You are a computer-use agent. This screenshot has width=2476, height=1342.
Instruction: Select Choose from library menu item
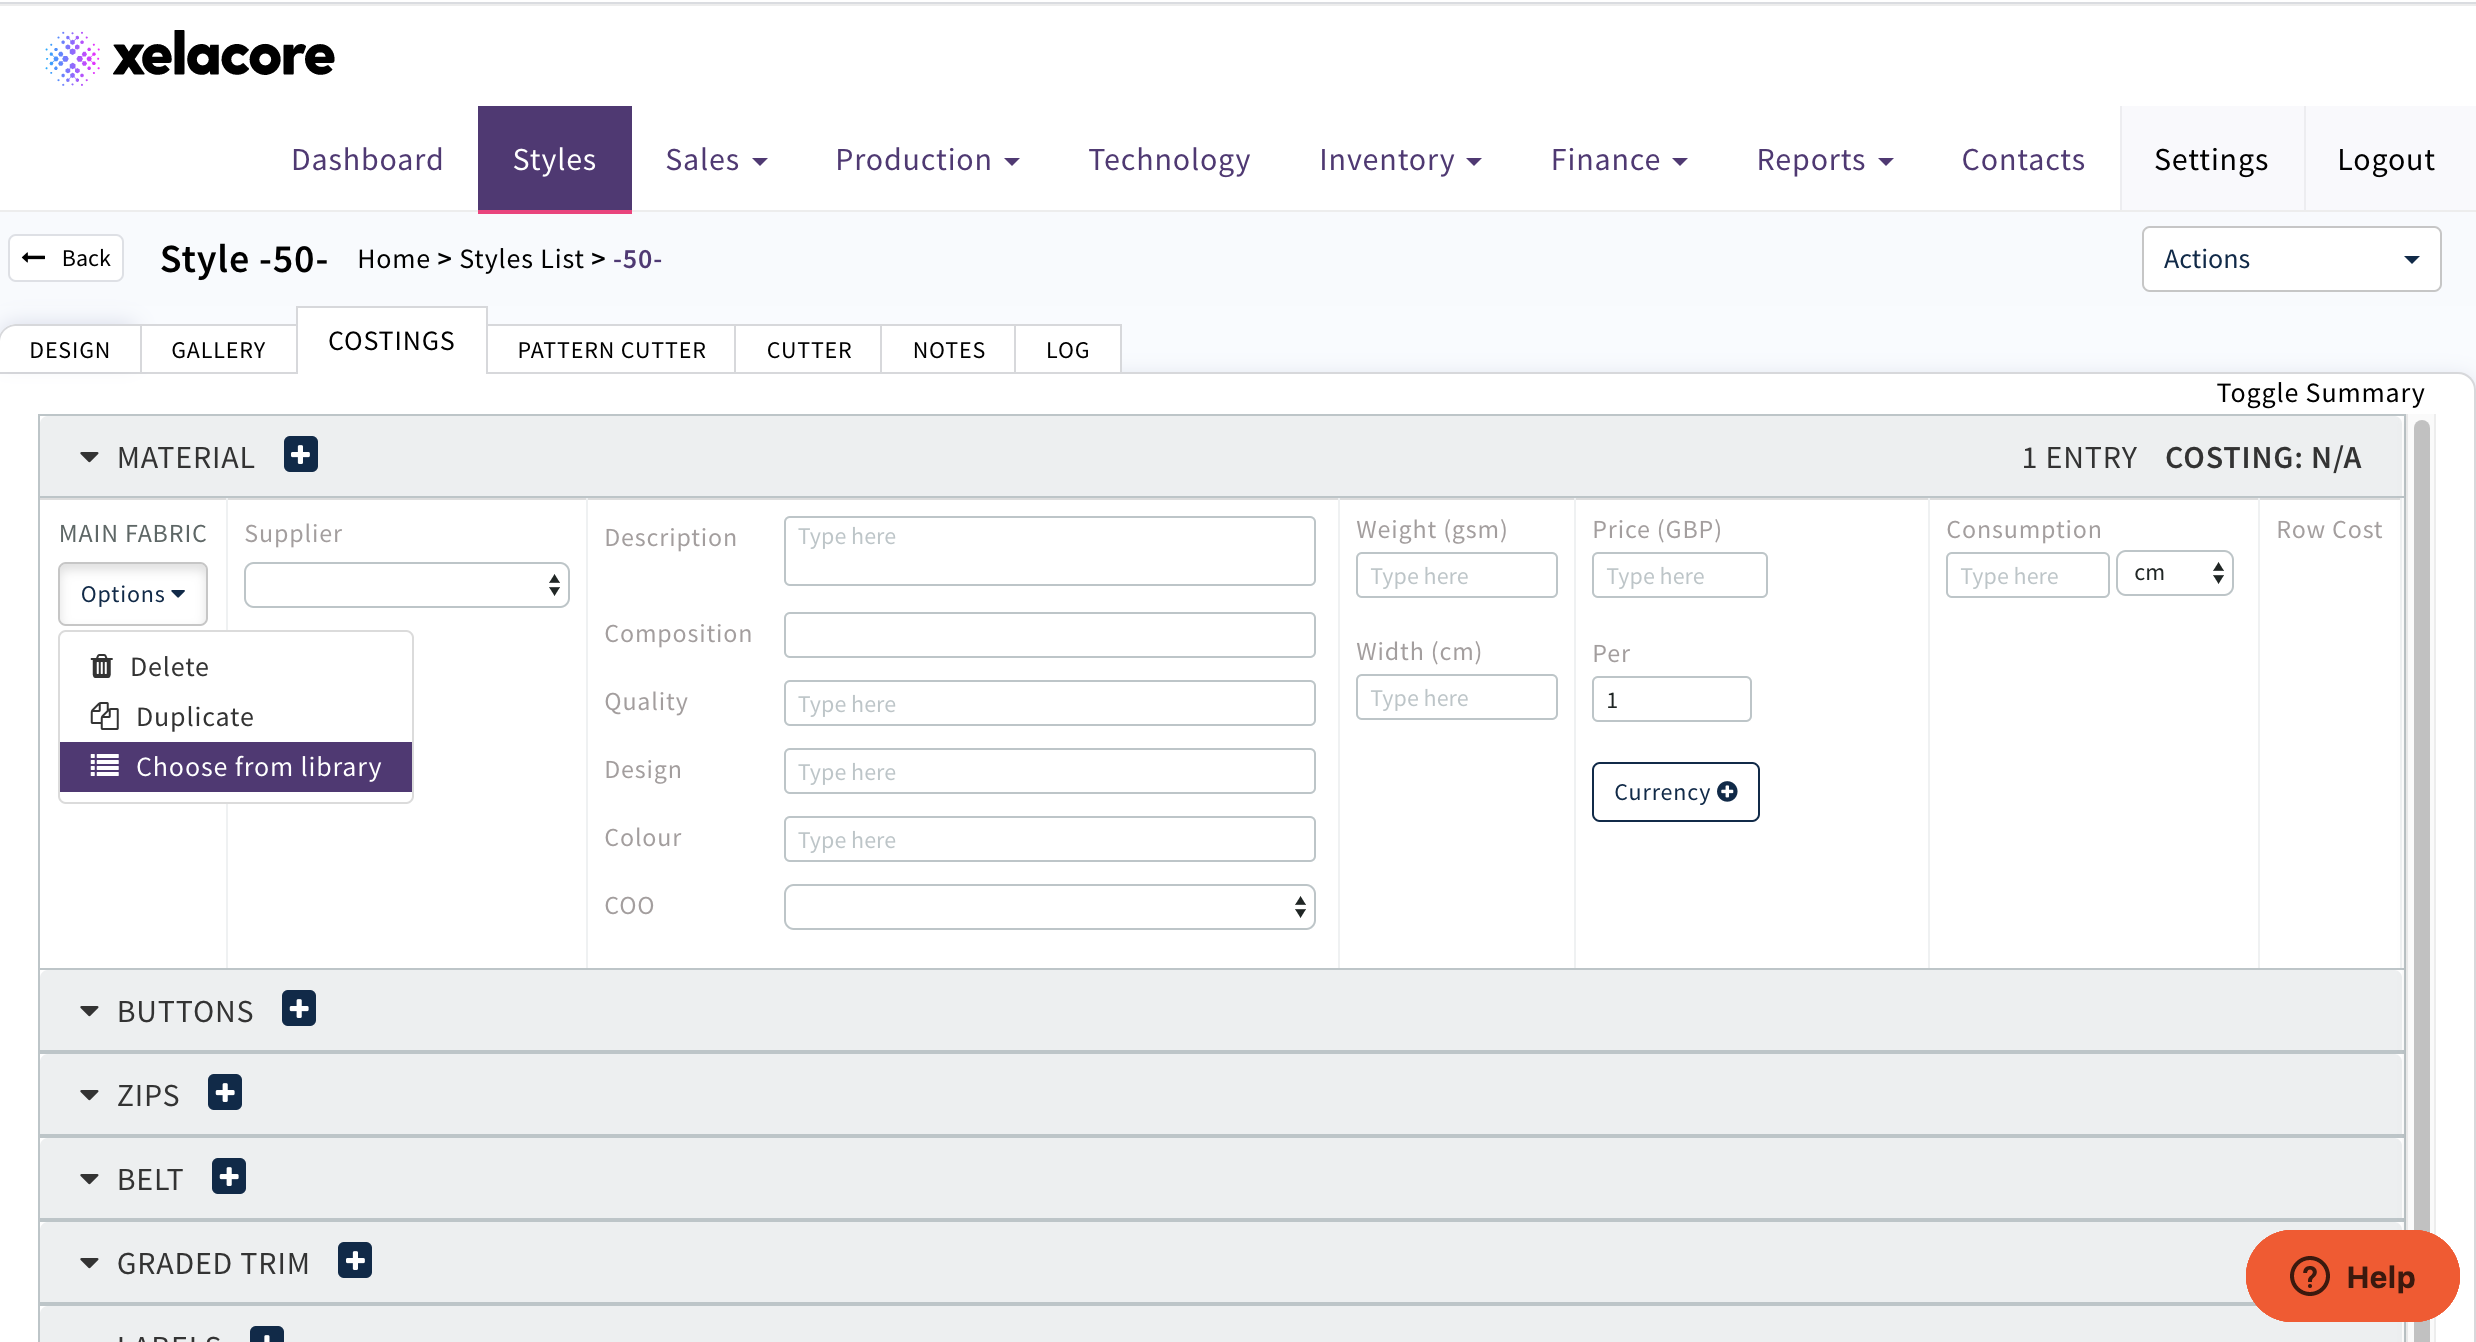coord(236,767)
